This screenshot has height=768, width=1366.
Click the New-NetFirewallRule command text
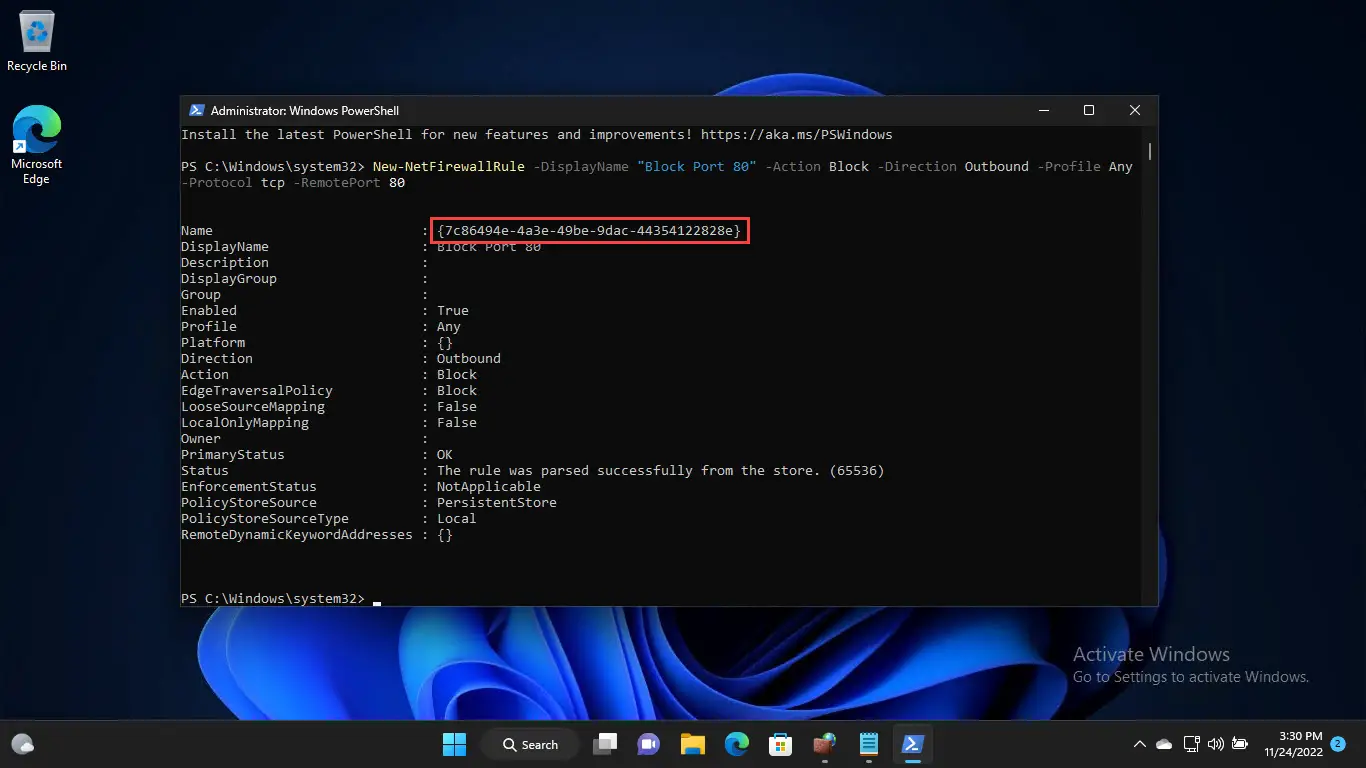(449, 166)
